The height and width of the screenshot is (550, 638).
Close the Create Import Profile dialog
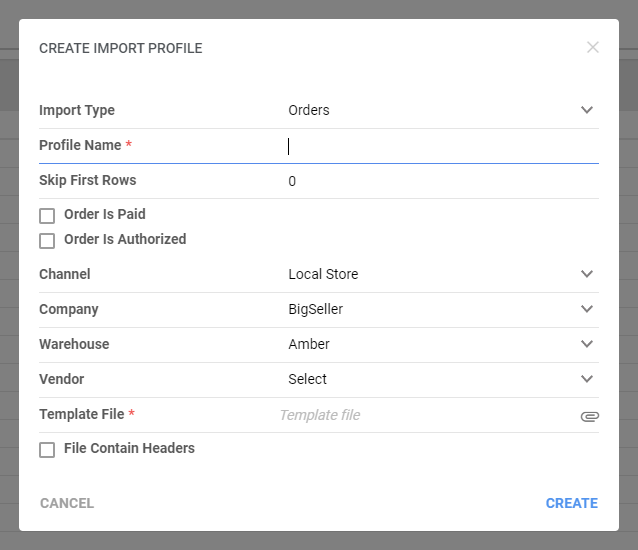click(x=592, y=47)
